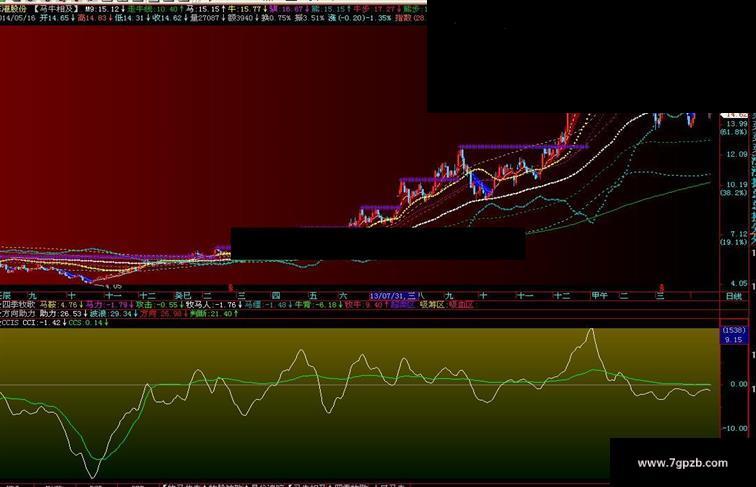The image size is (756, 487).
Task: Select the 13/07/31,三 highlighted date marker
Action: point(393,296)
